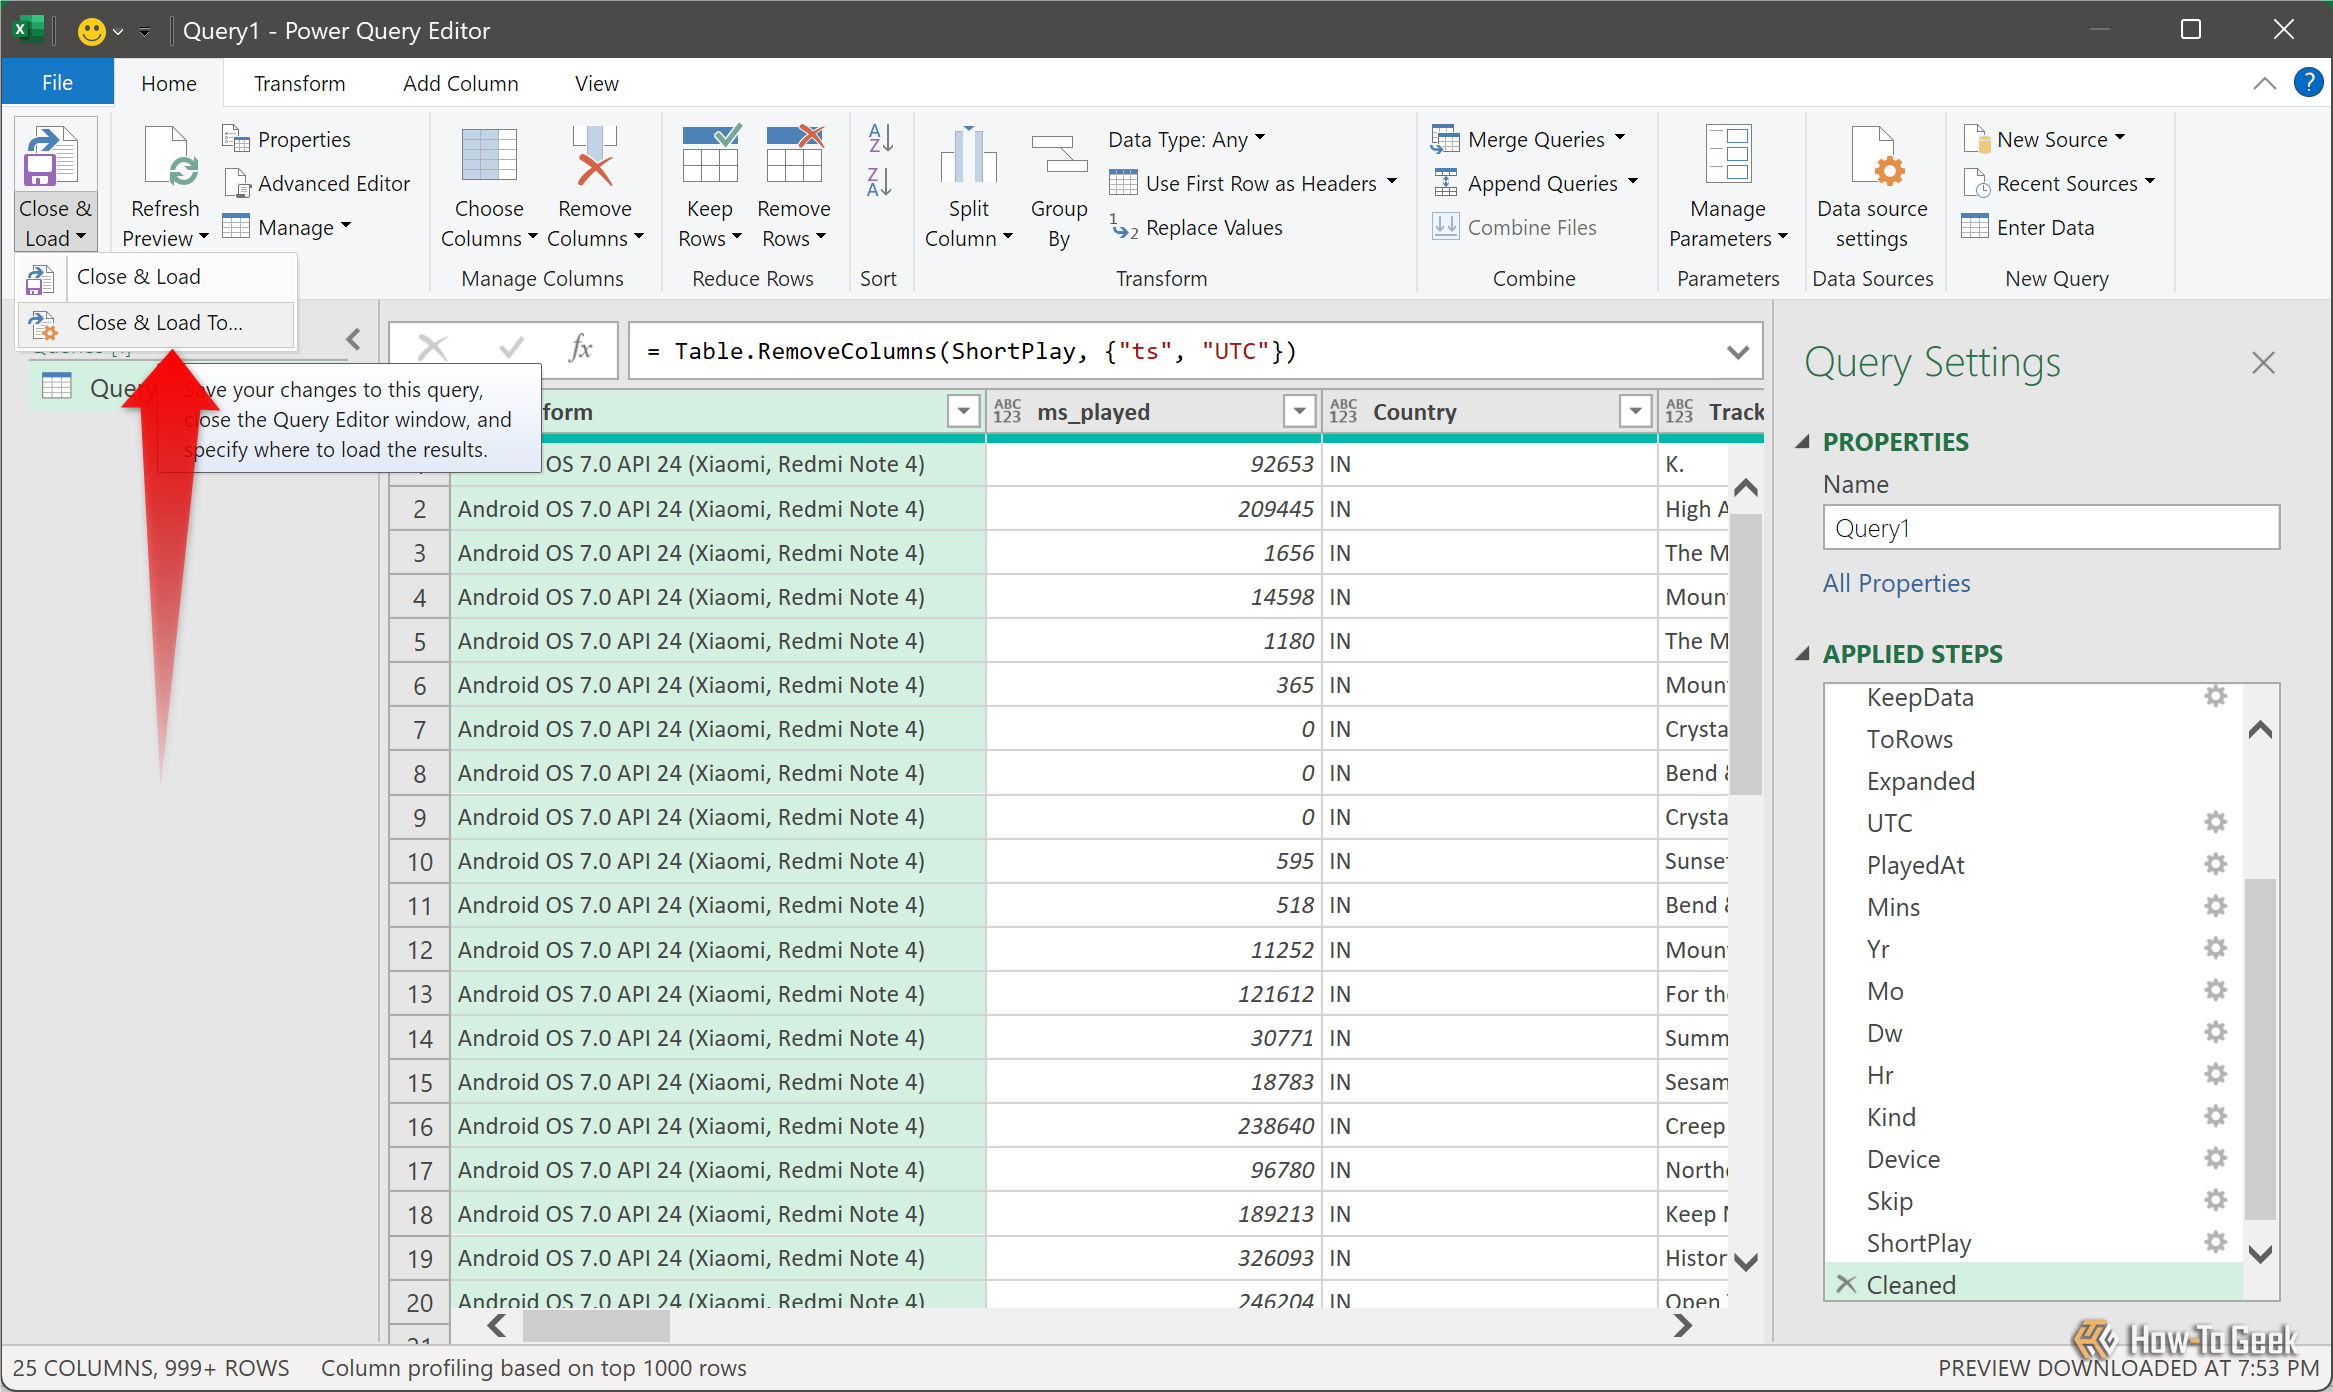2333x1392 pixels.
Task: Switch to the Transform tab
Action: [x=299, y=83]
